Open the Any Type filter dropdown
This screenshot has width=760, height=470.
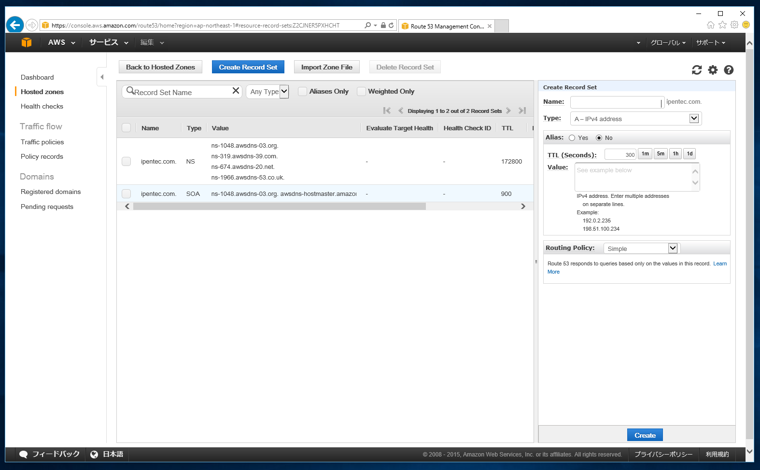pos(268,92)
